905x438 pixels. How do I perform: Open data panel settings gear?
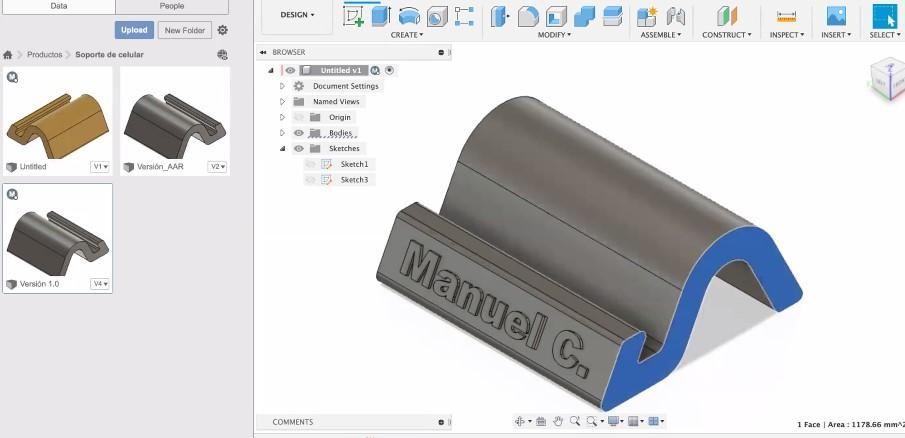223,30
